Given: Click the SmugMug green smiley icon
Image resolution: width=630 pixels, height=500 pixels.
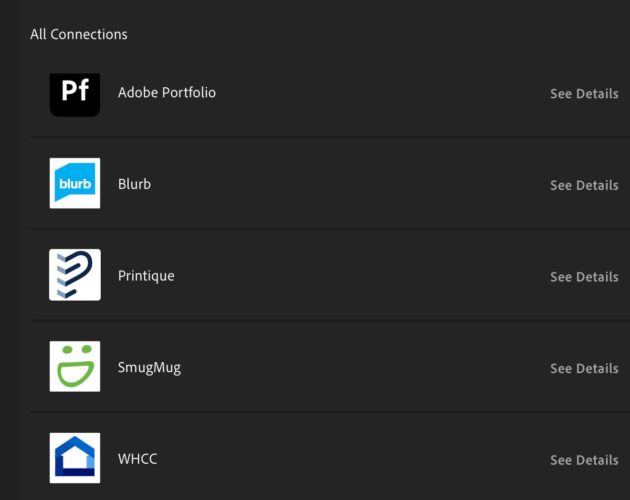Looking at the screenshot, I should pos(75,366).
